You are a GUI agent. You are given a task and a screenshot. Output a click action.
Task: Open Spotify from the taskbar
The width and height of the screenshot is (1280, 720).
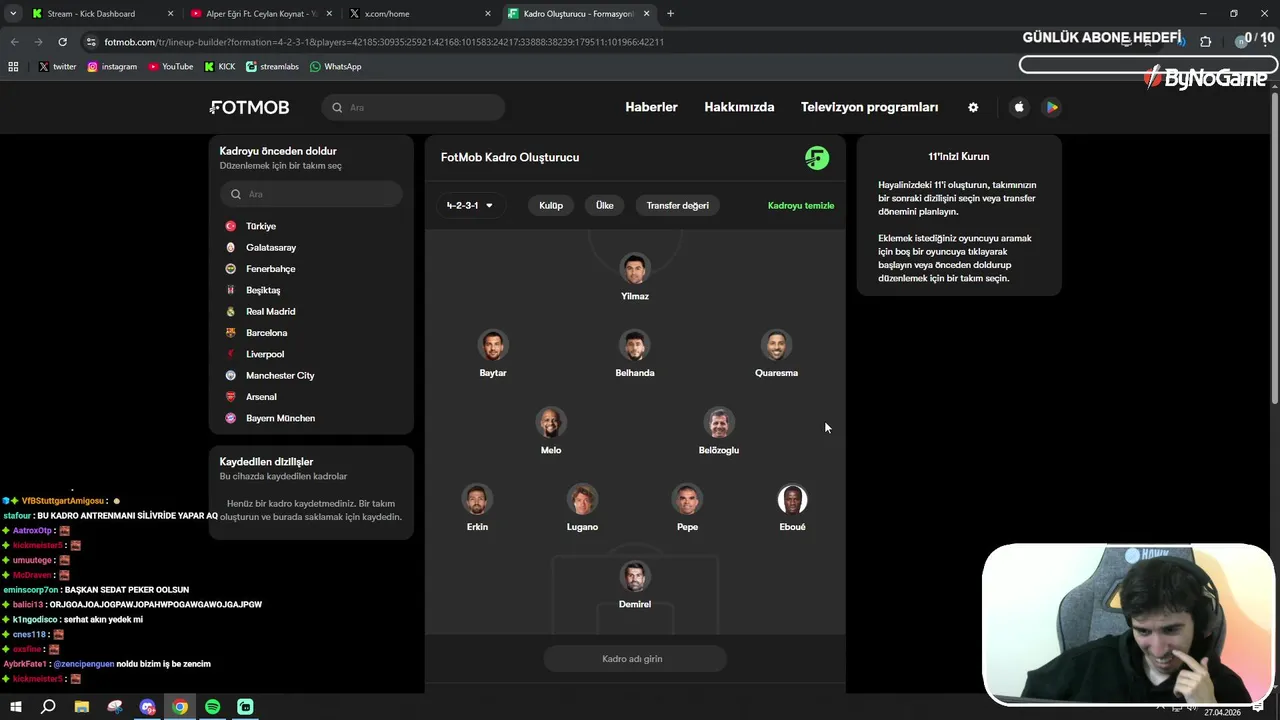212,707
